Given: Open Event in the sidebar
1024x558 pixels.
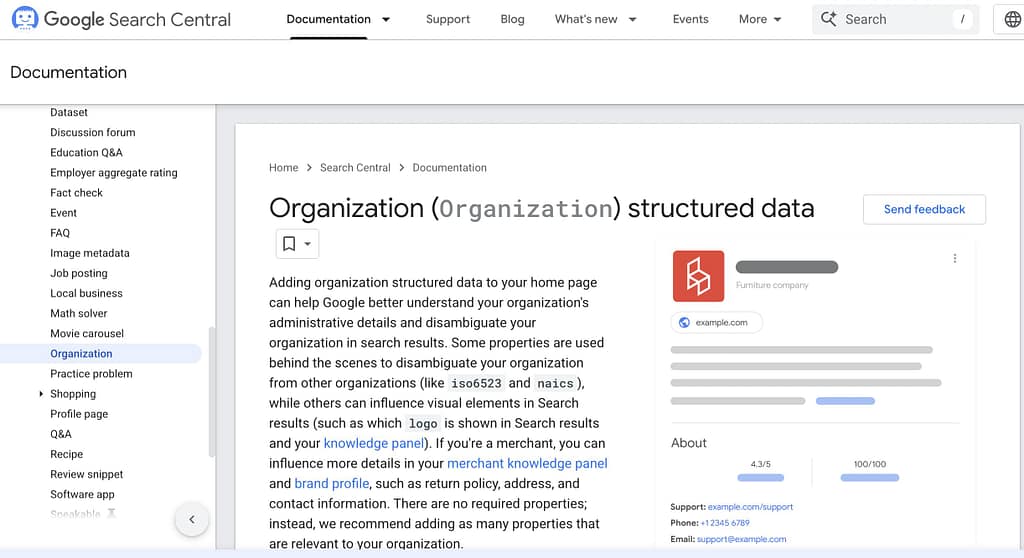Looking at the screenshot, I should (x=63, y=213).
